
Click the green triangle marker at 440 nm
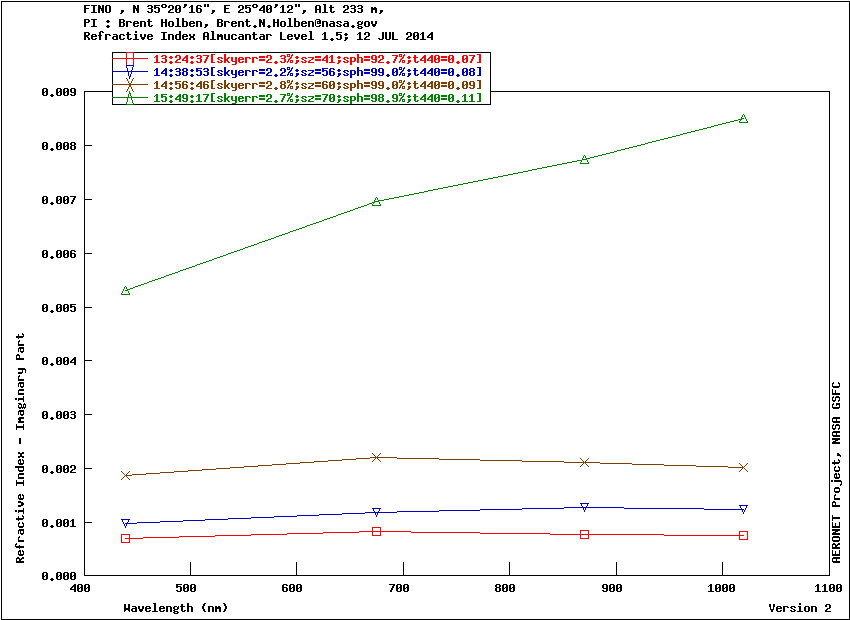click(x=126, y=290)
